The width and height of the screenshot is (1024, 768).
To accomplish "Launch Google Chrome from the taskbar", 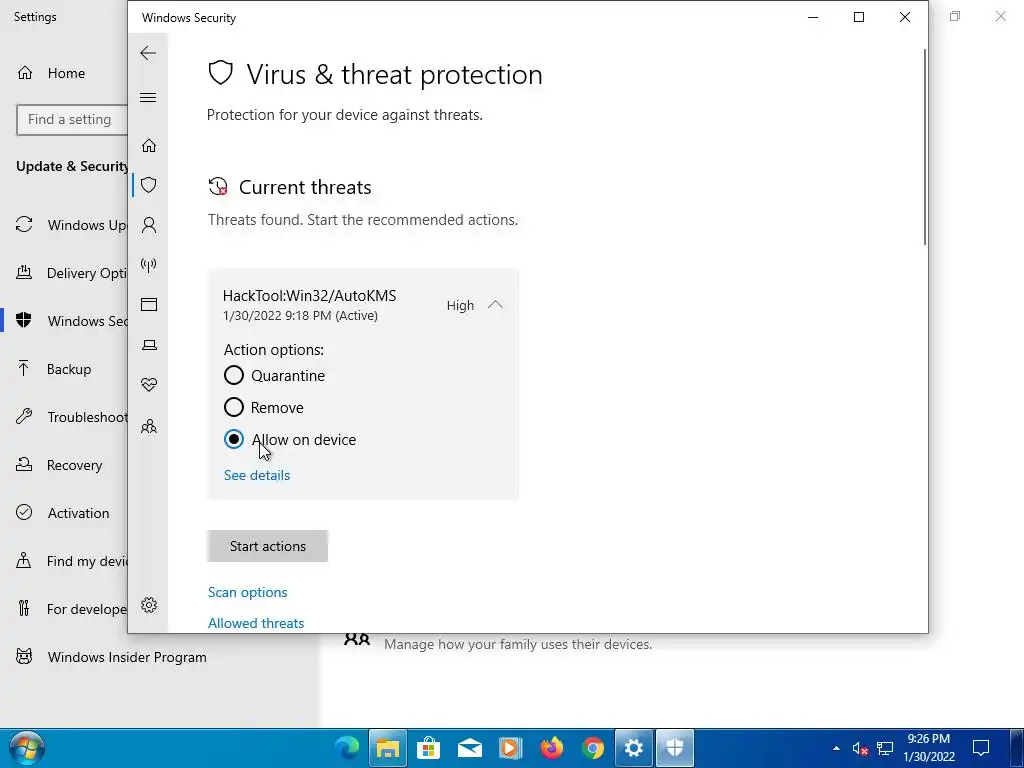I will click(x=593, y=748).
